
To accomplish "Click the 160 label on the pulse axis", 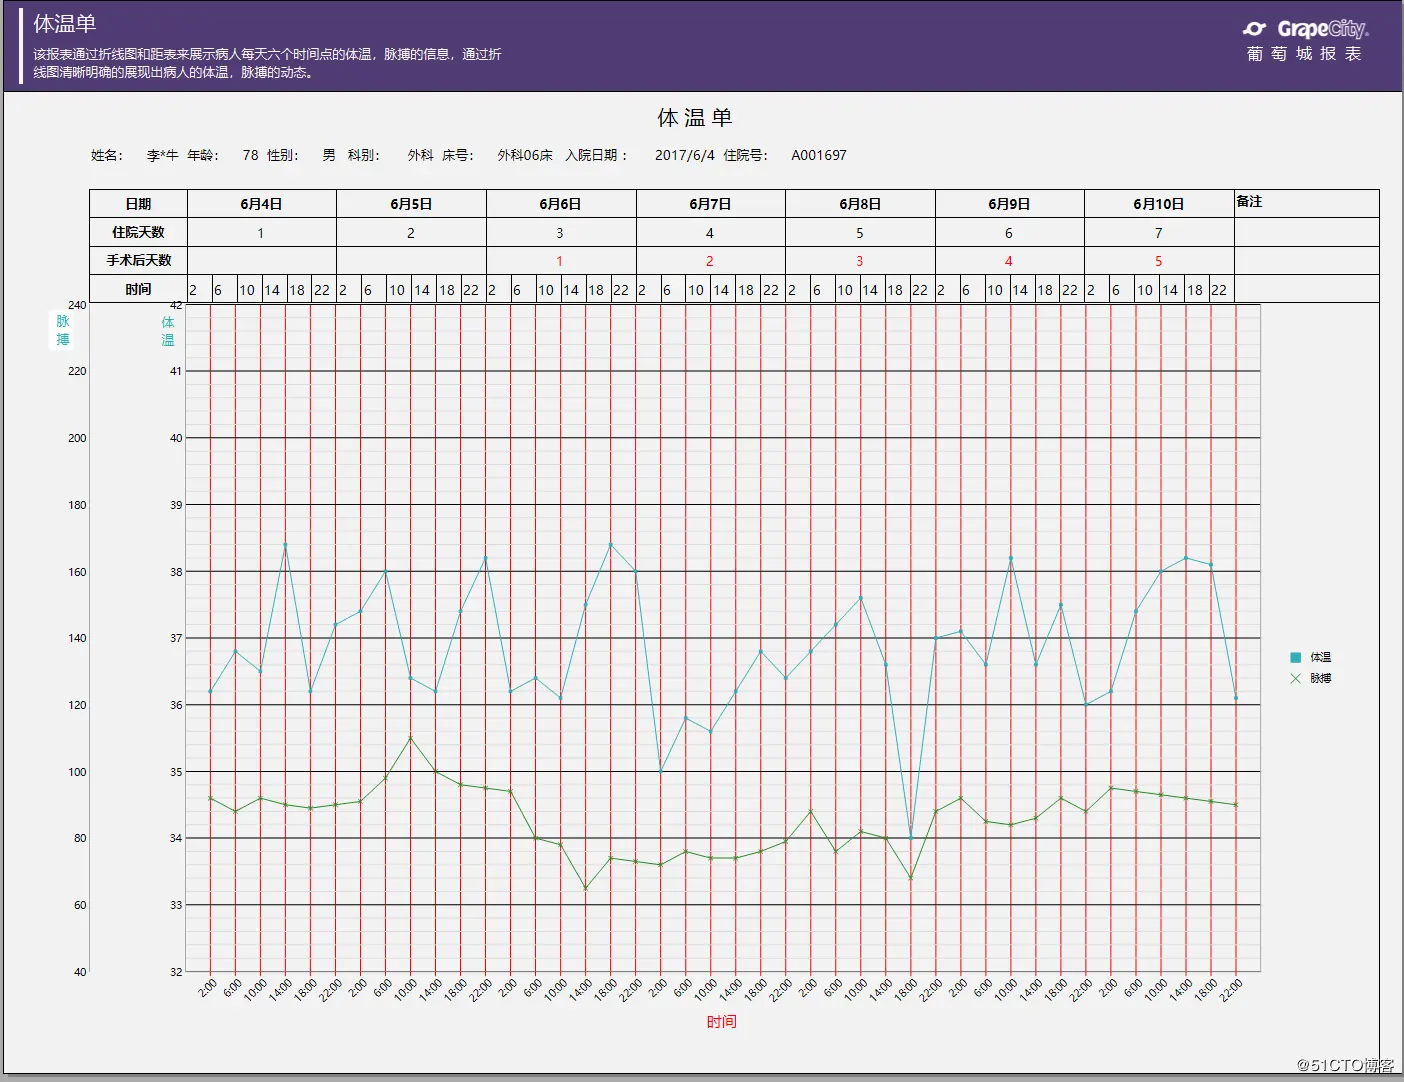I will [77, 572].
